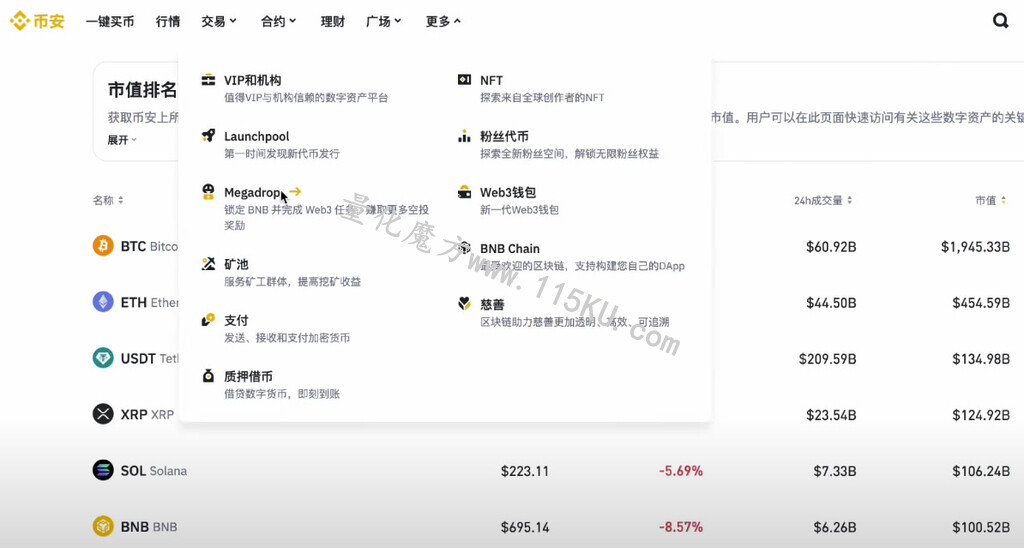Open the 合约 dropdown menu
Image resolution: width=1024 pixels, height=548 pixels.
279,22
